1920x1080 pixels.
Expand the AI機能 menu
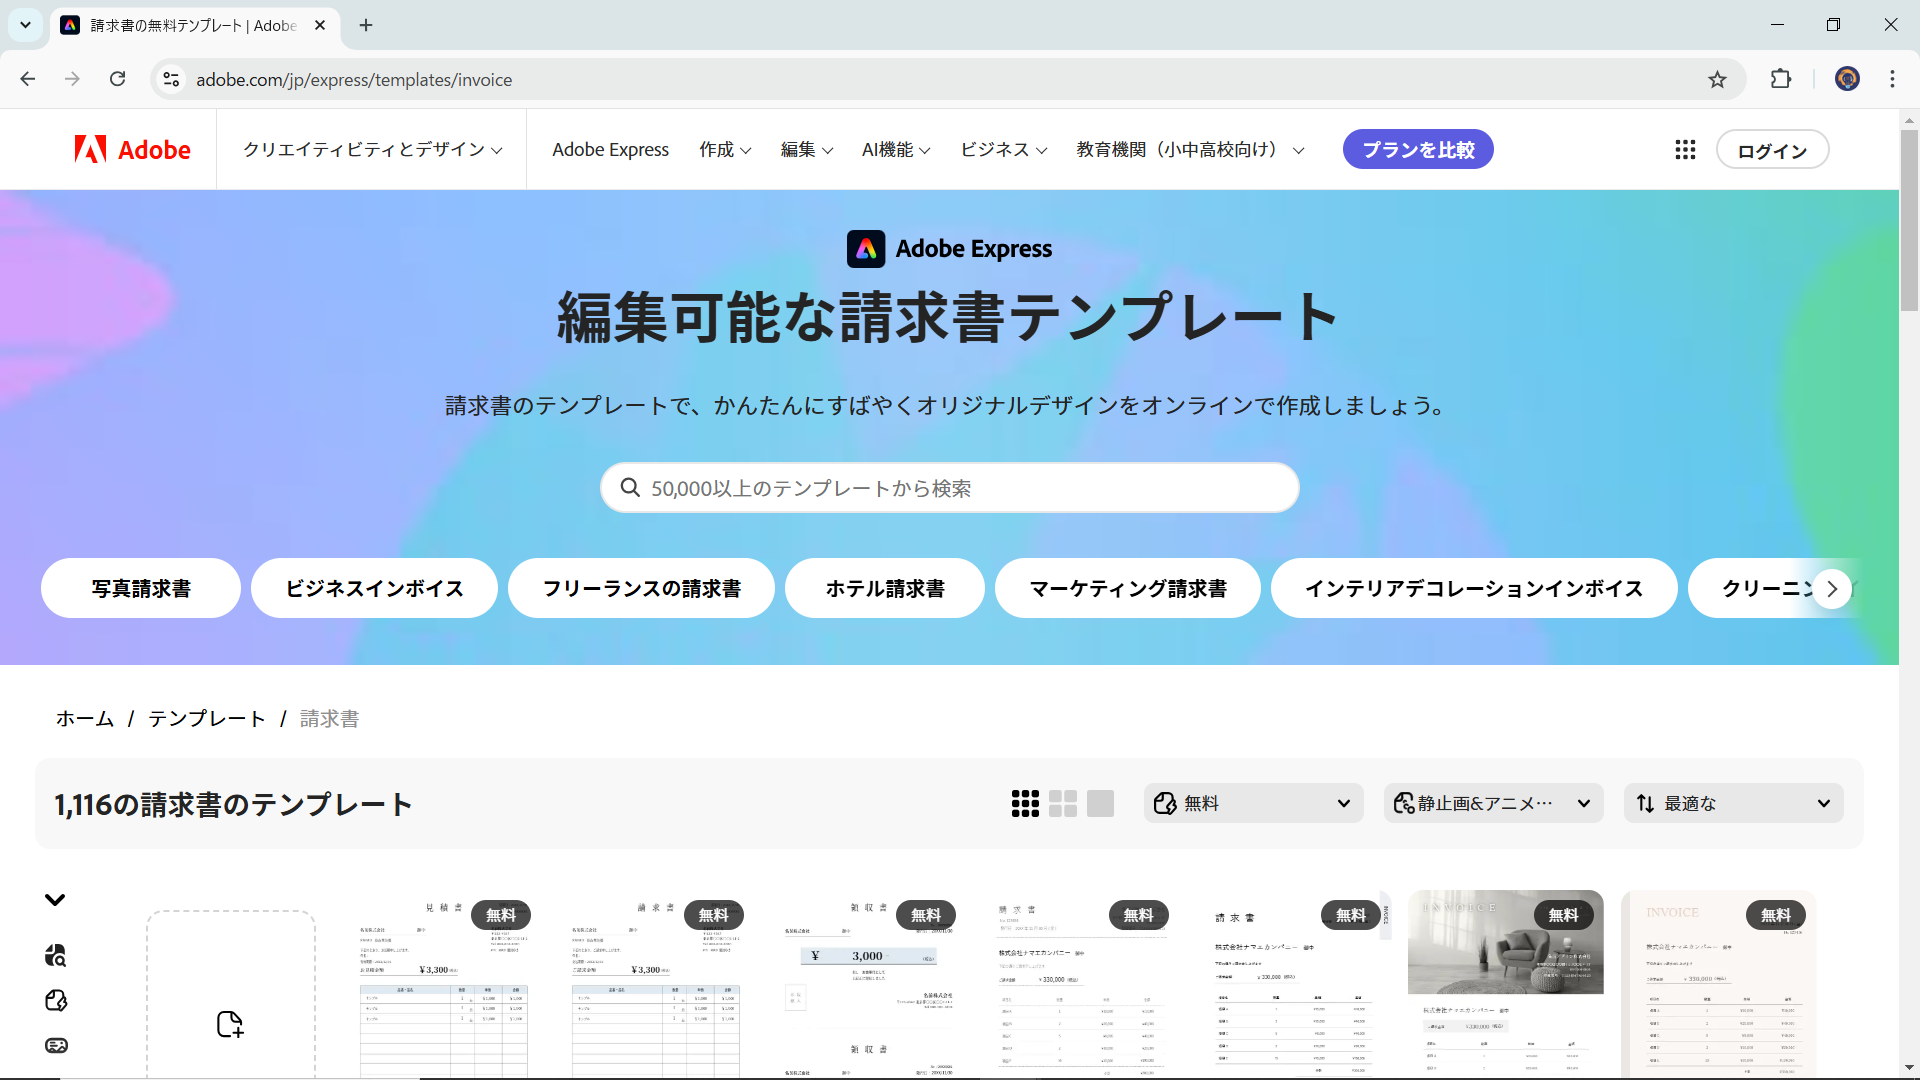pyautogui.click(x=896, y=150)
